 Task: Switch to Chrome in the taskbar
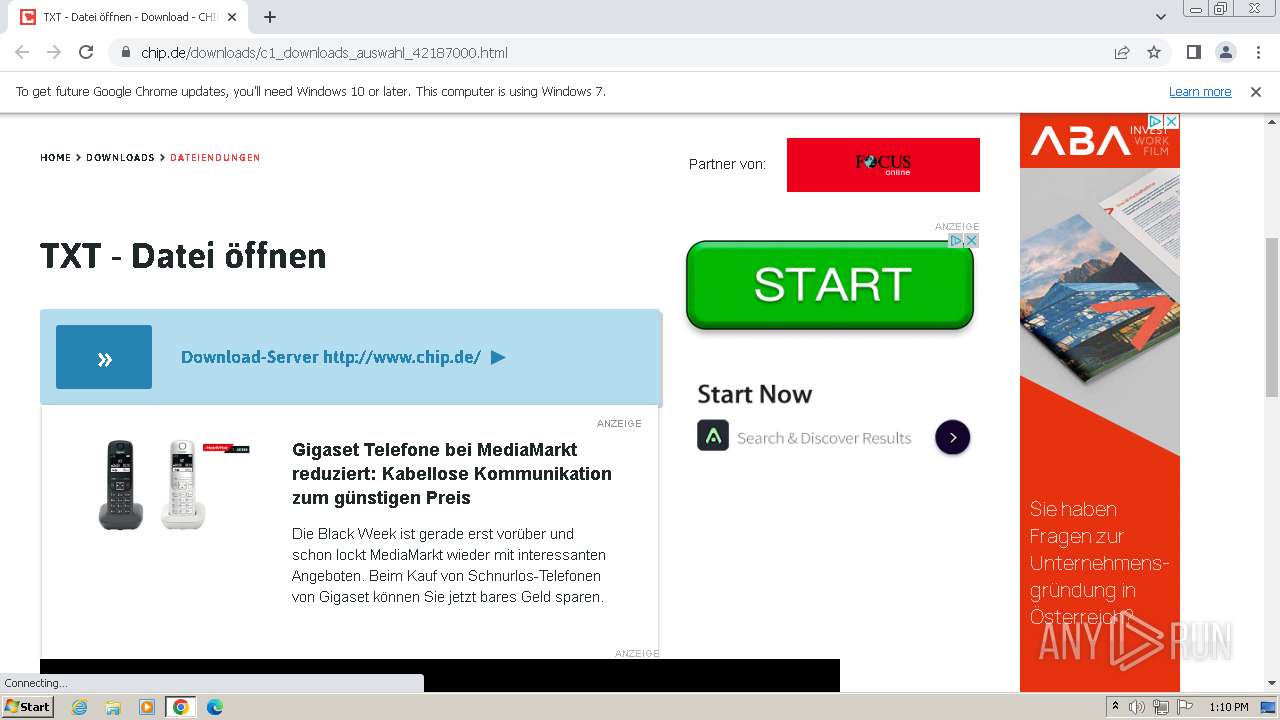tap(180, 707)
